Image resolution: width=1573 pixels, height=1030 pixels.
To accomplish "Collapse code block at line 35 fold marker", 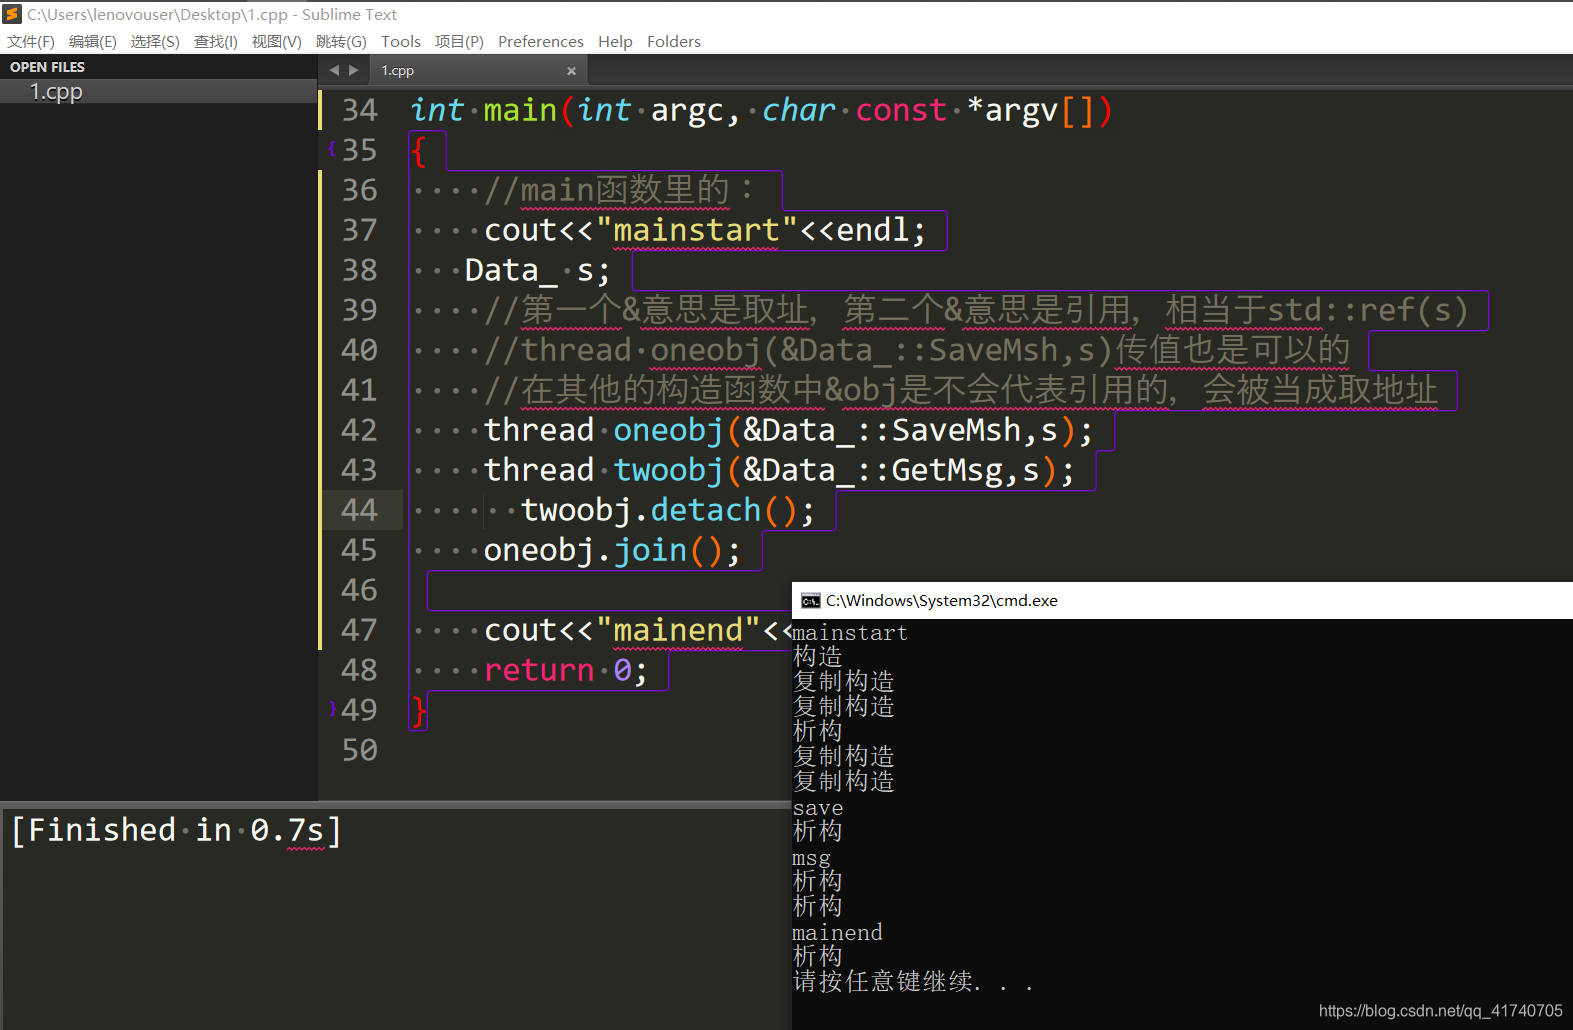I will 332,149.
